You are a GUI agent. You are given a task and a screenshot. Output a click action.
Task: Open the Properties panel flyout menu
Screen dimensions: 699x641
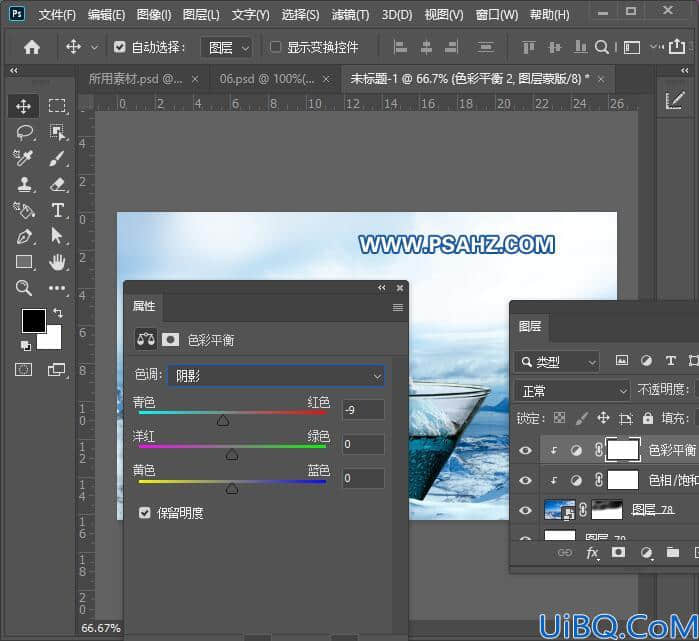coord(398,308)
